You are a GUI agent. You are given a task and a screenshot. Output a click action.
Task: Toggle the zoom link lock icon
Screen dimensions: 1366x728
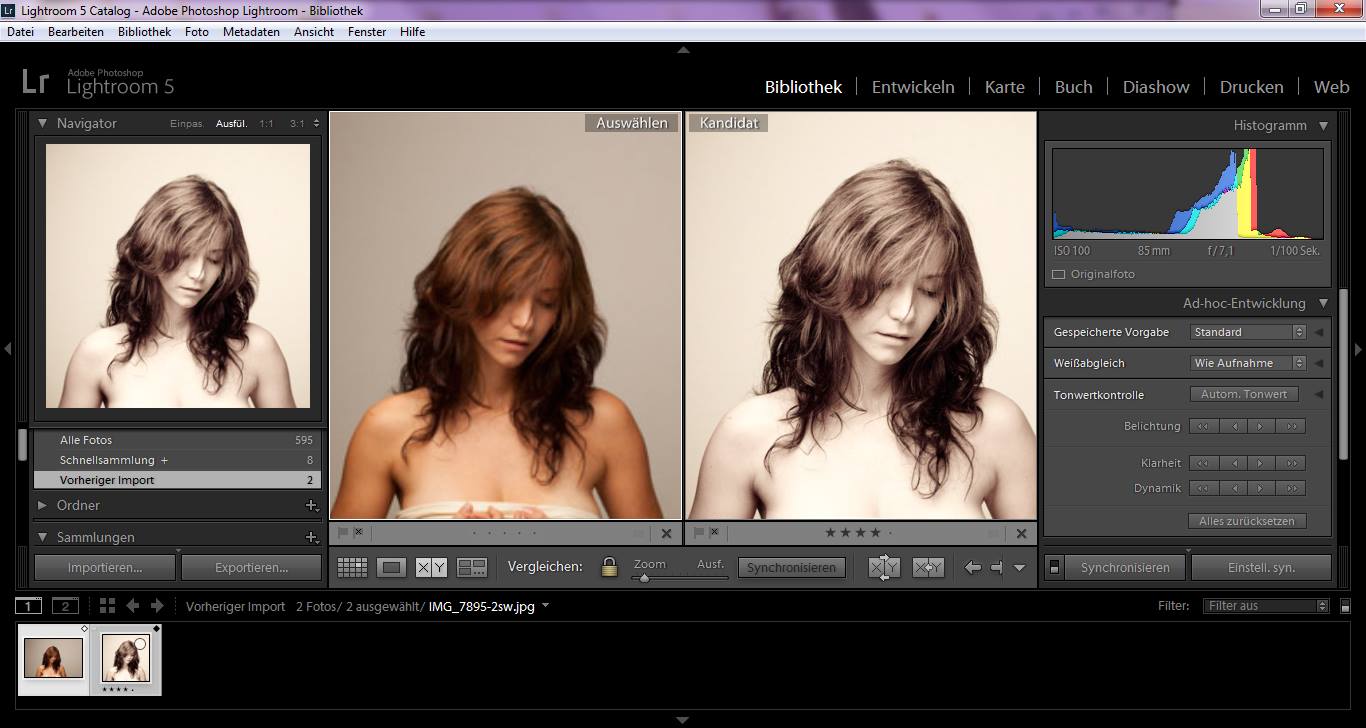(608, 567)
